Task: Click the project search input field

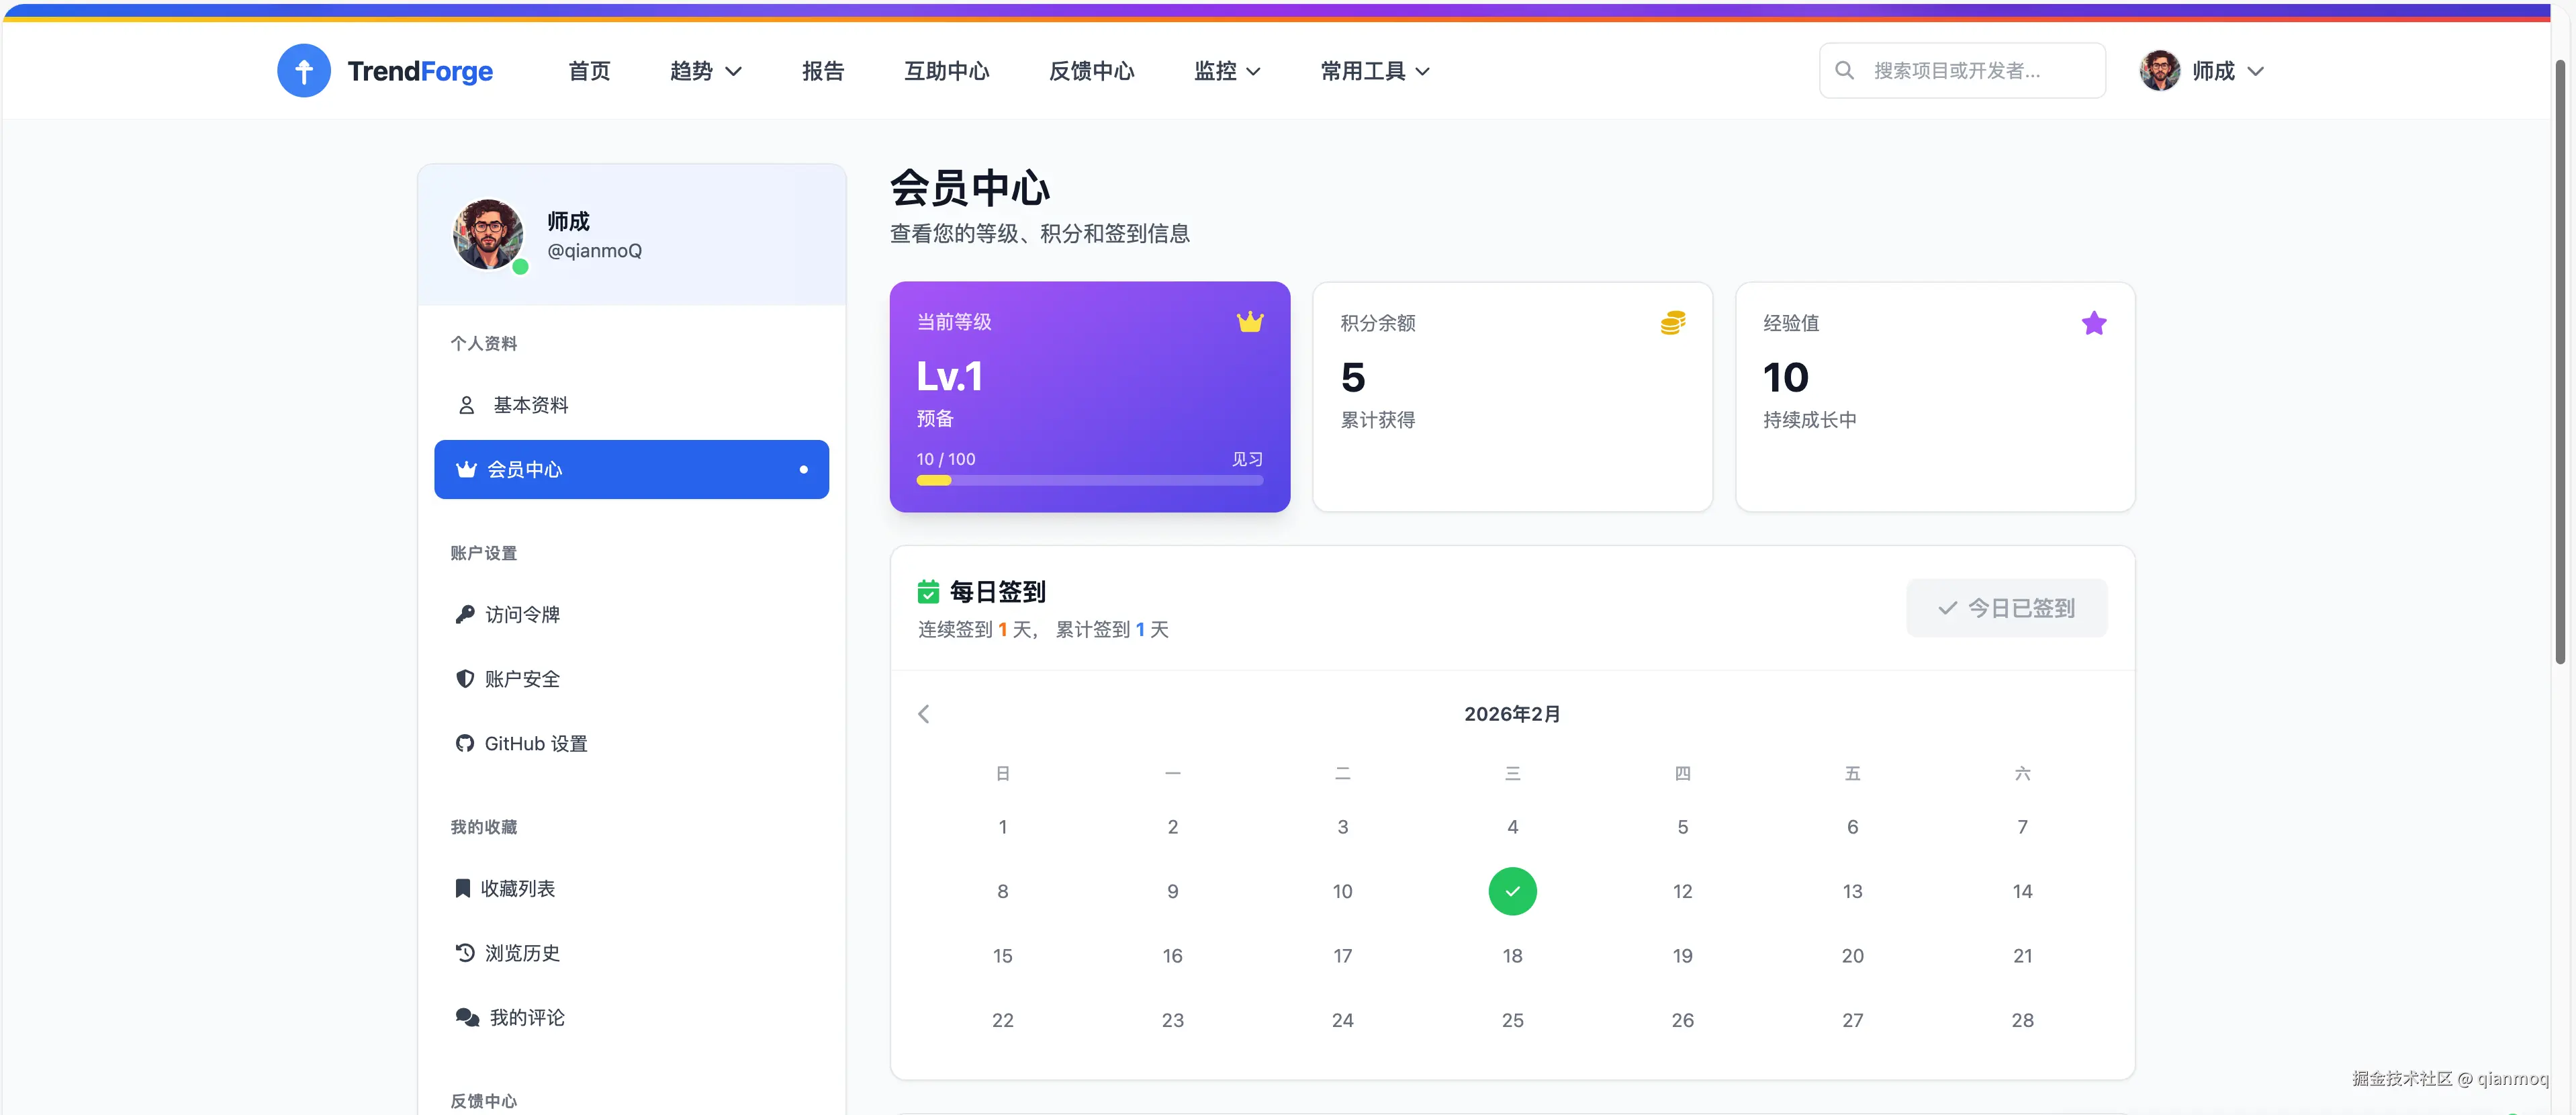Action: click(x=1961, y=70)
